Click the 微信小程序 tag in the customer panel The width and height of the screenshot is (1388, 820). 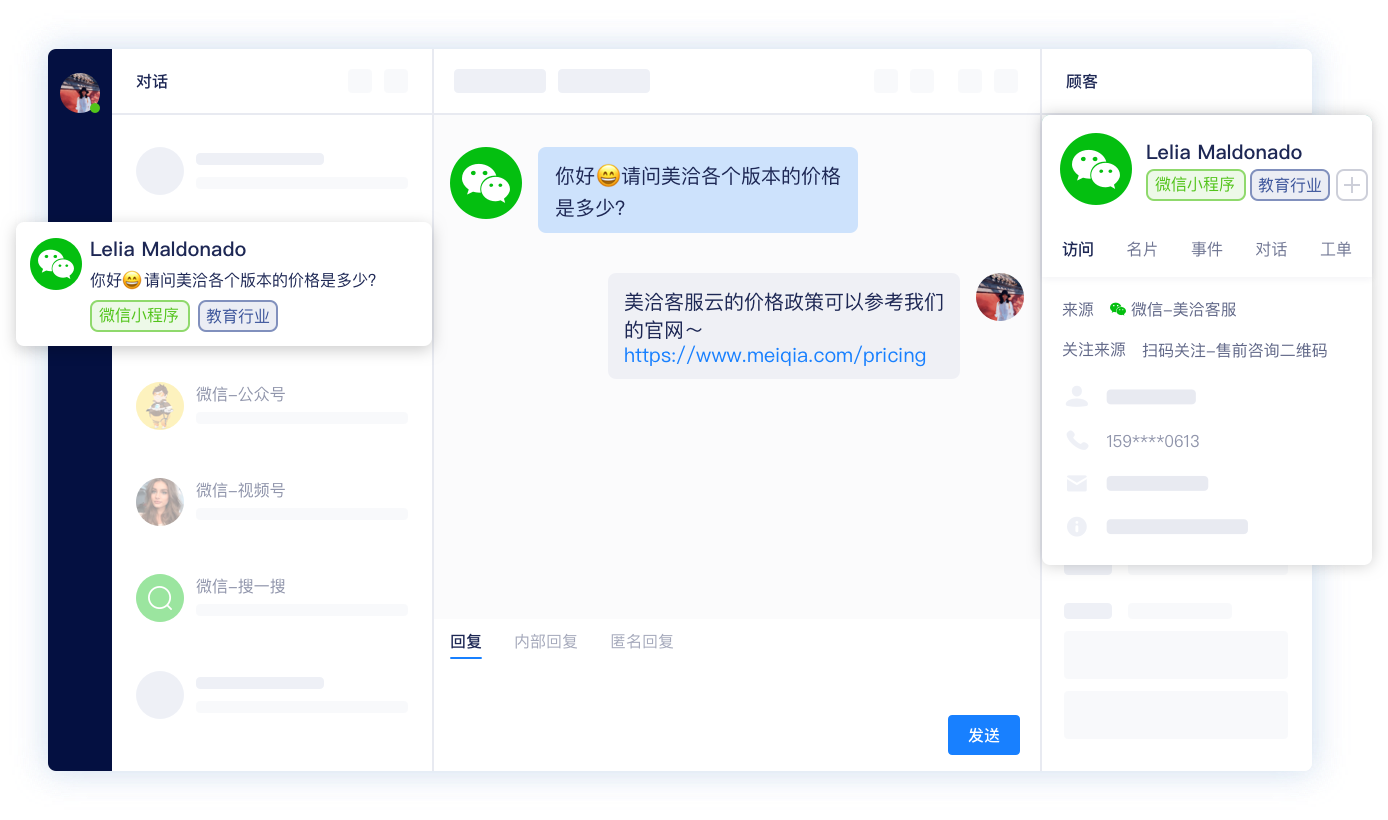1196,185
